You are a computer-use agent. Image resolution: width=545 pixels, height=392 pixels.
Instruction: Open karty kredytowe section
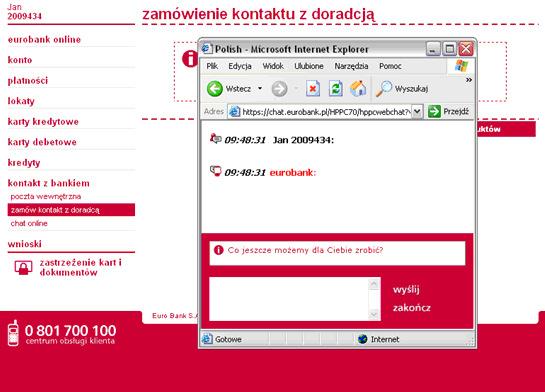pyautogui.click(x=43, y=122)
